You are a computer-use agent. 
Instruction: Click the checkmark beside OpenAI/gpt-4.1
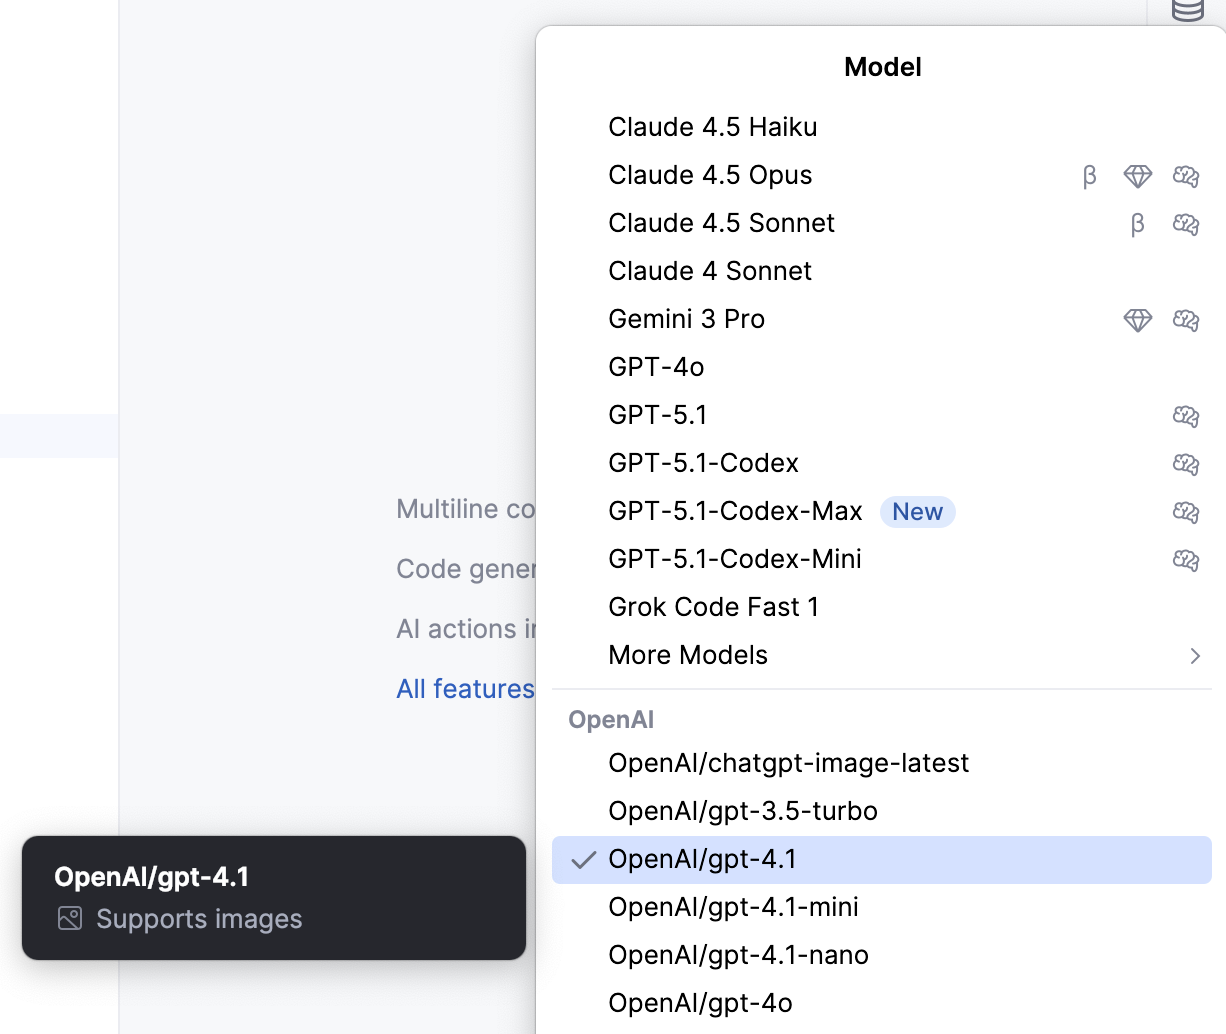(x=581, y=859)
